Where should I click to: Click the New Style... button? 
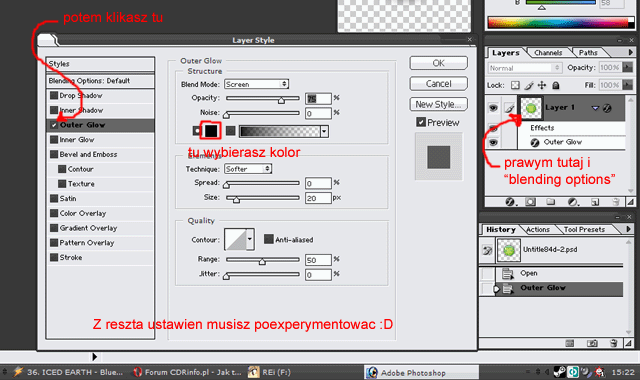pyautogui.click(x=438, y=104)
